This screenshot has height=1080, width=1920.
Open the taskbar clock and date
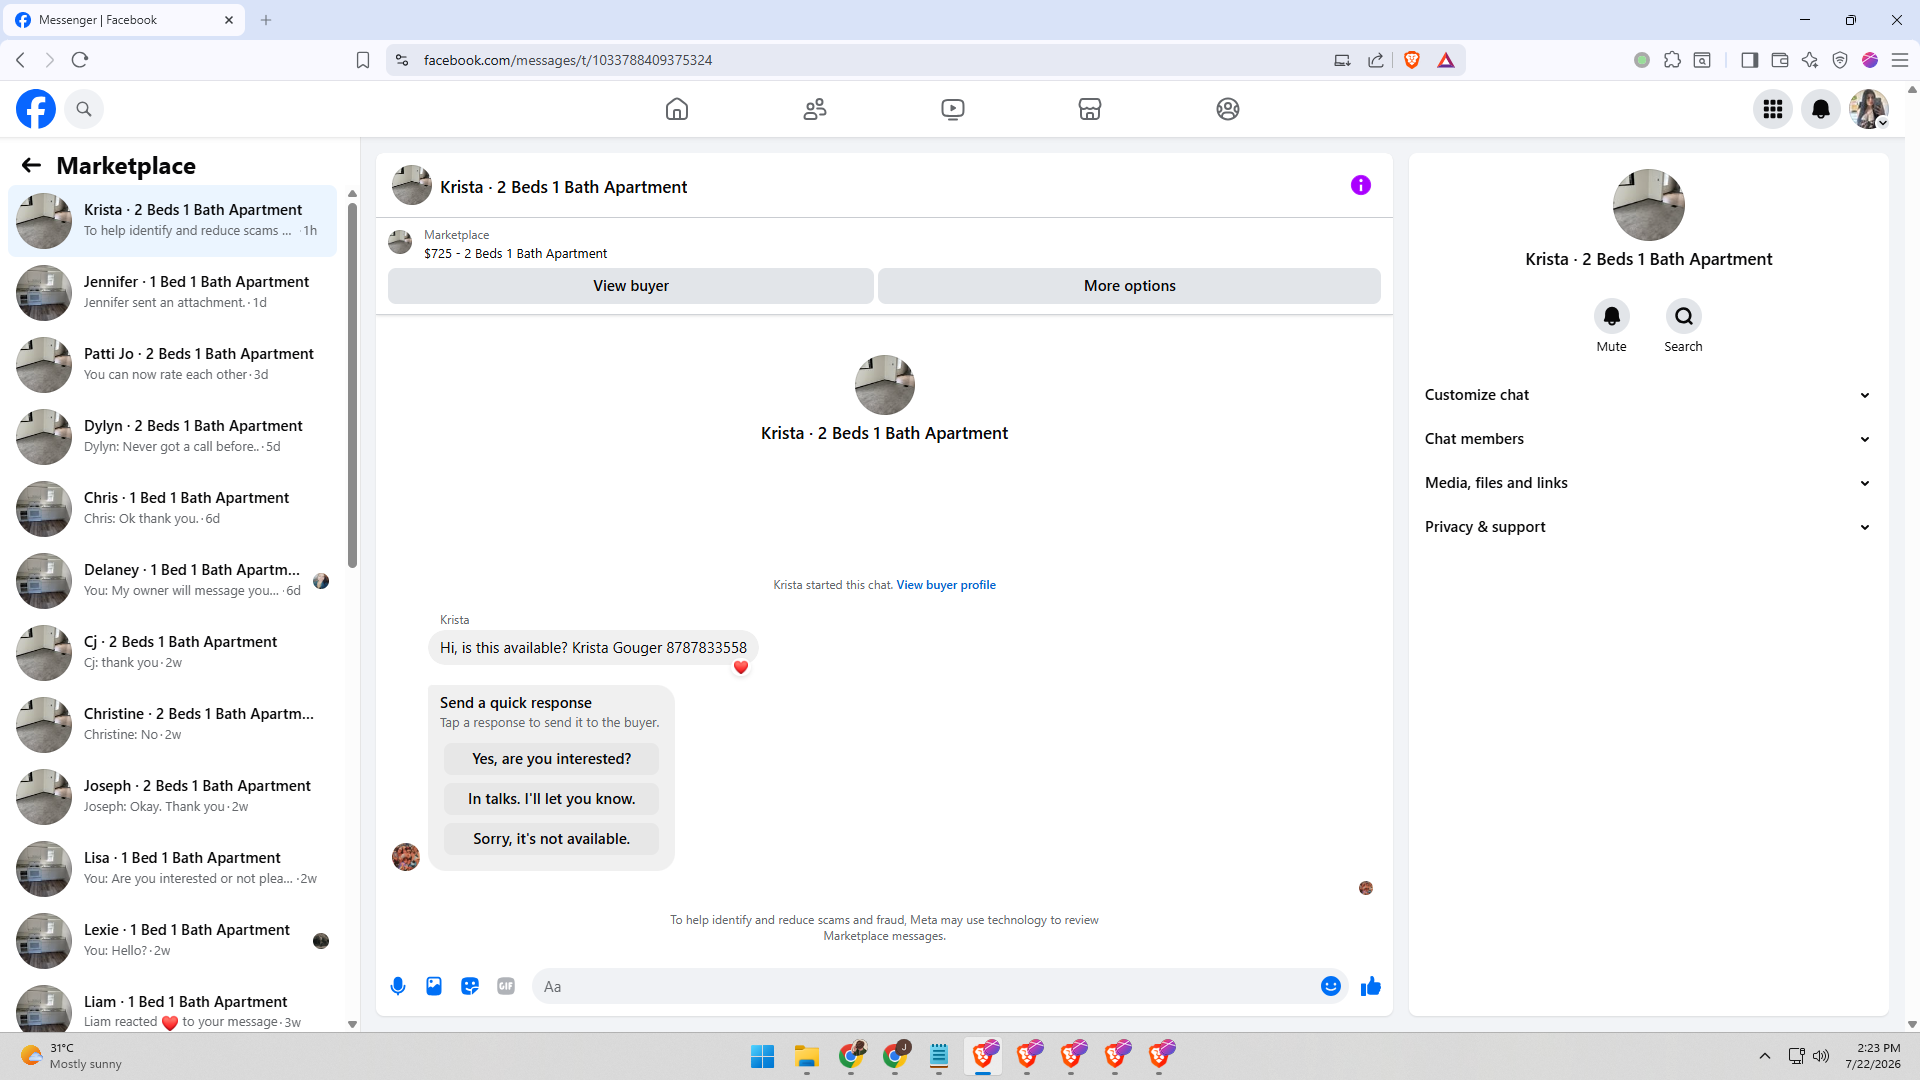coord(1873,1056)
